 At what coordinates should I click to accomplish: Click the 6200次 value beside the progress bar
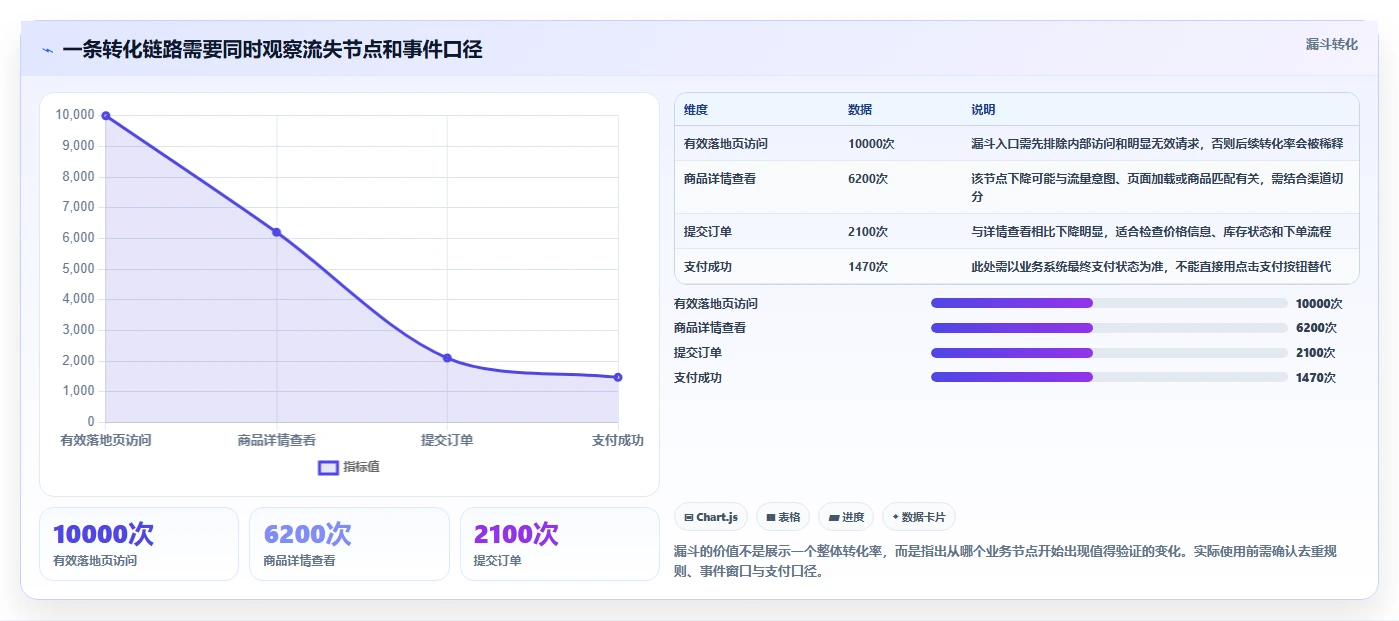point(1316,328)
